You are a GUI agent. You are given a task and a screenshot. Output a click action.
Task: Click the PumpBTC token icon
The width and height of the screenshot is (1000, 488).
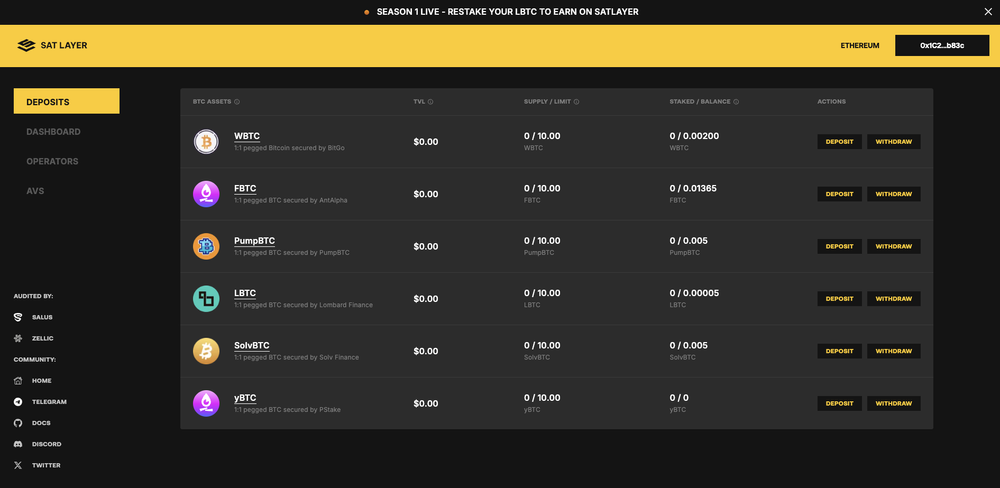206,246
